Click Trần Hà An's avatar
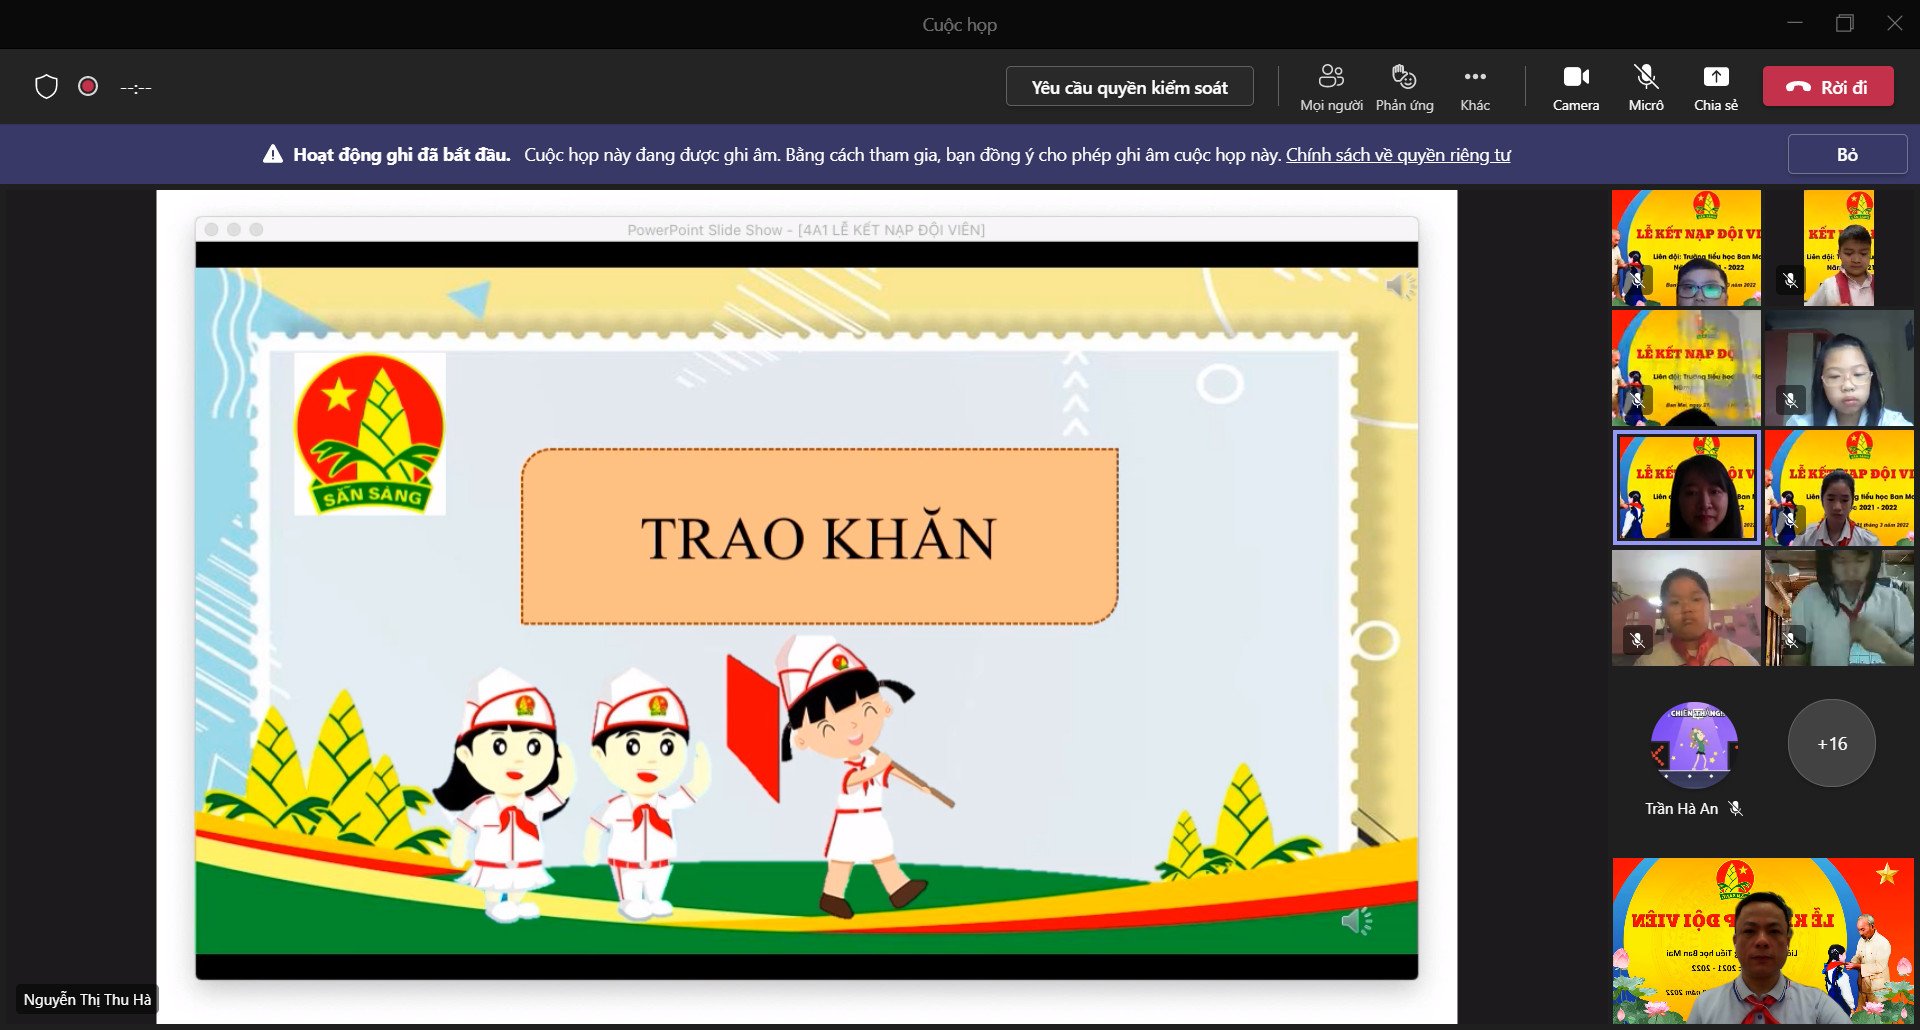The width and height of the screenshot is (1920, 1030). pyautogui.click(x=1693, y=745)
